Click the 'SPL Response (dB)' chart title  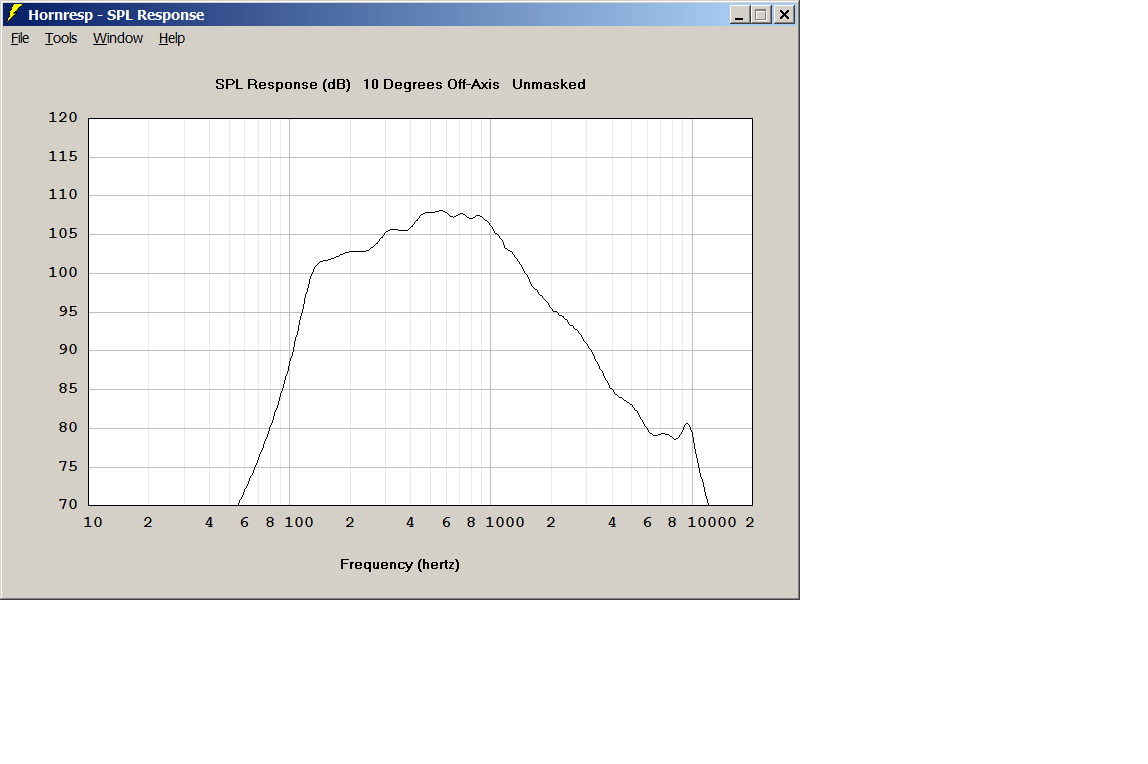coord(283,84)
